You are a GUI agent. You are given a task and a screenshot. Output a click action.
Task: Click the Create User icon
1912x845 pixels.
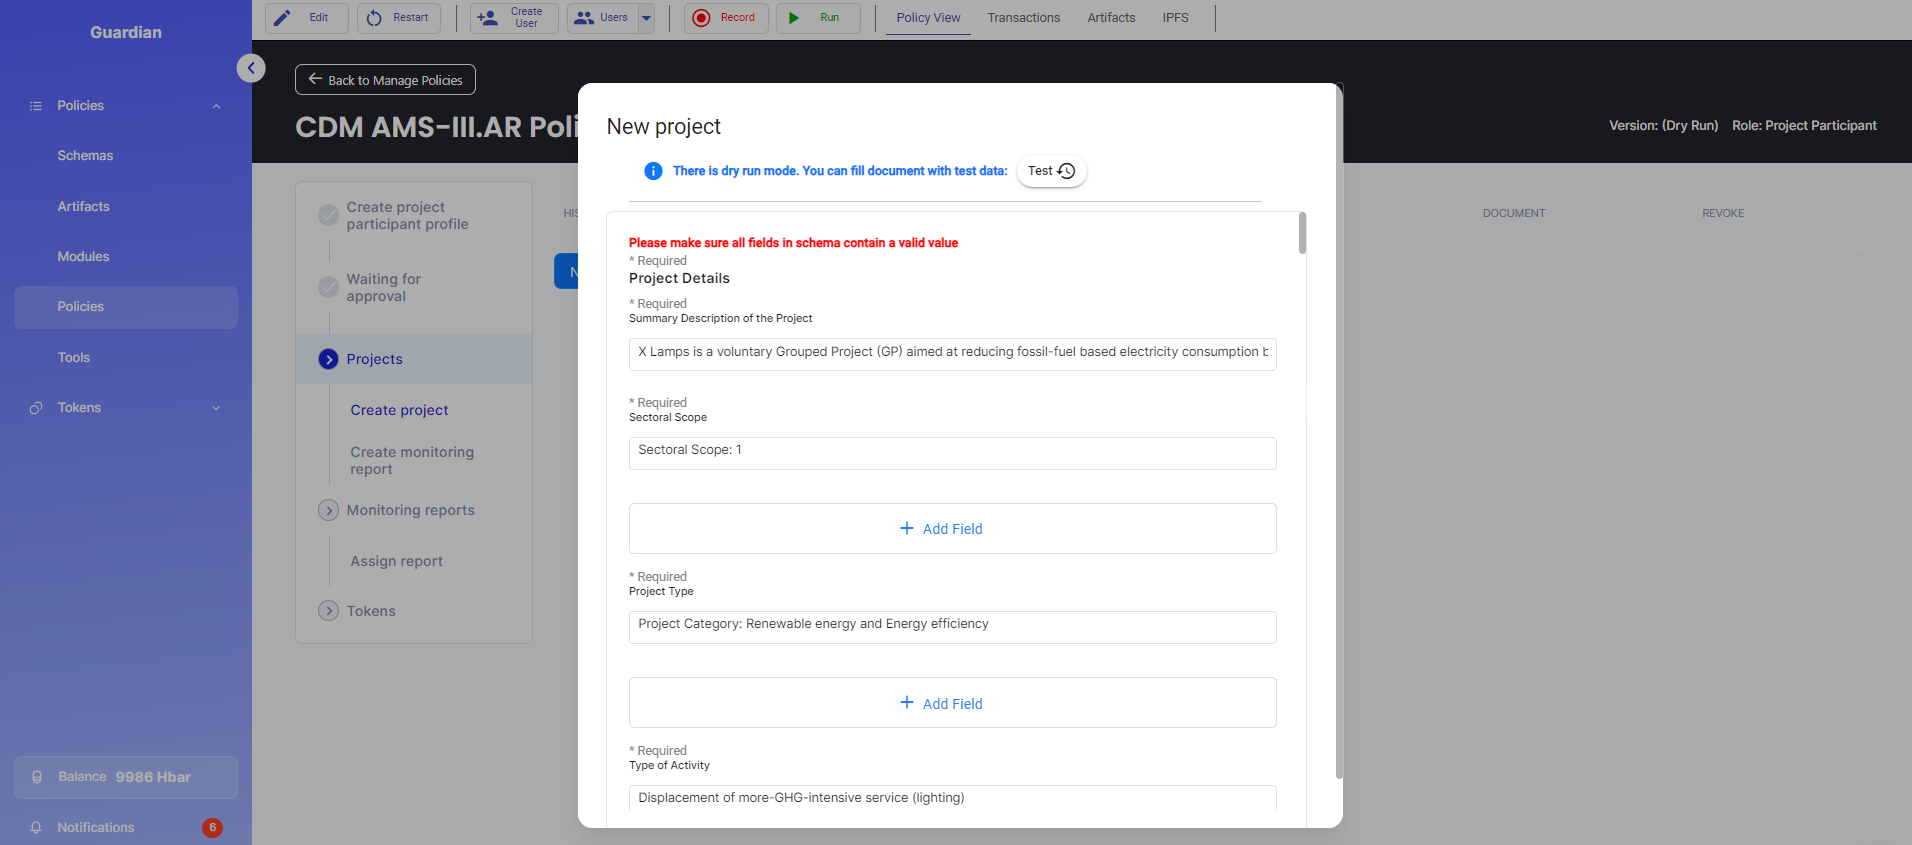click(488, 18)
